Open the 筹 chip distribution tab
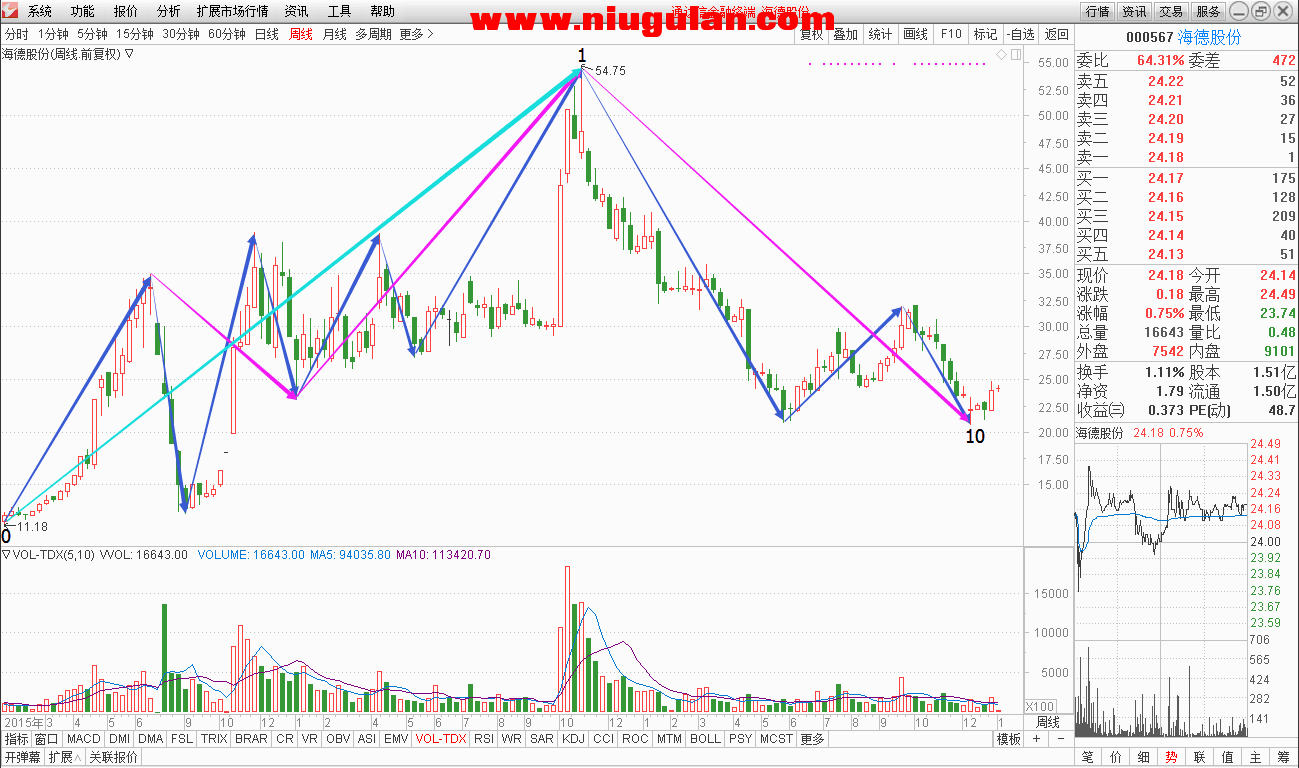This screenshot has height=768, width=1299. click(x=1283, y=757)
